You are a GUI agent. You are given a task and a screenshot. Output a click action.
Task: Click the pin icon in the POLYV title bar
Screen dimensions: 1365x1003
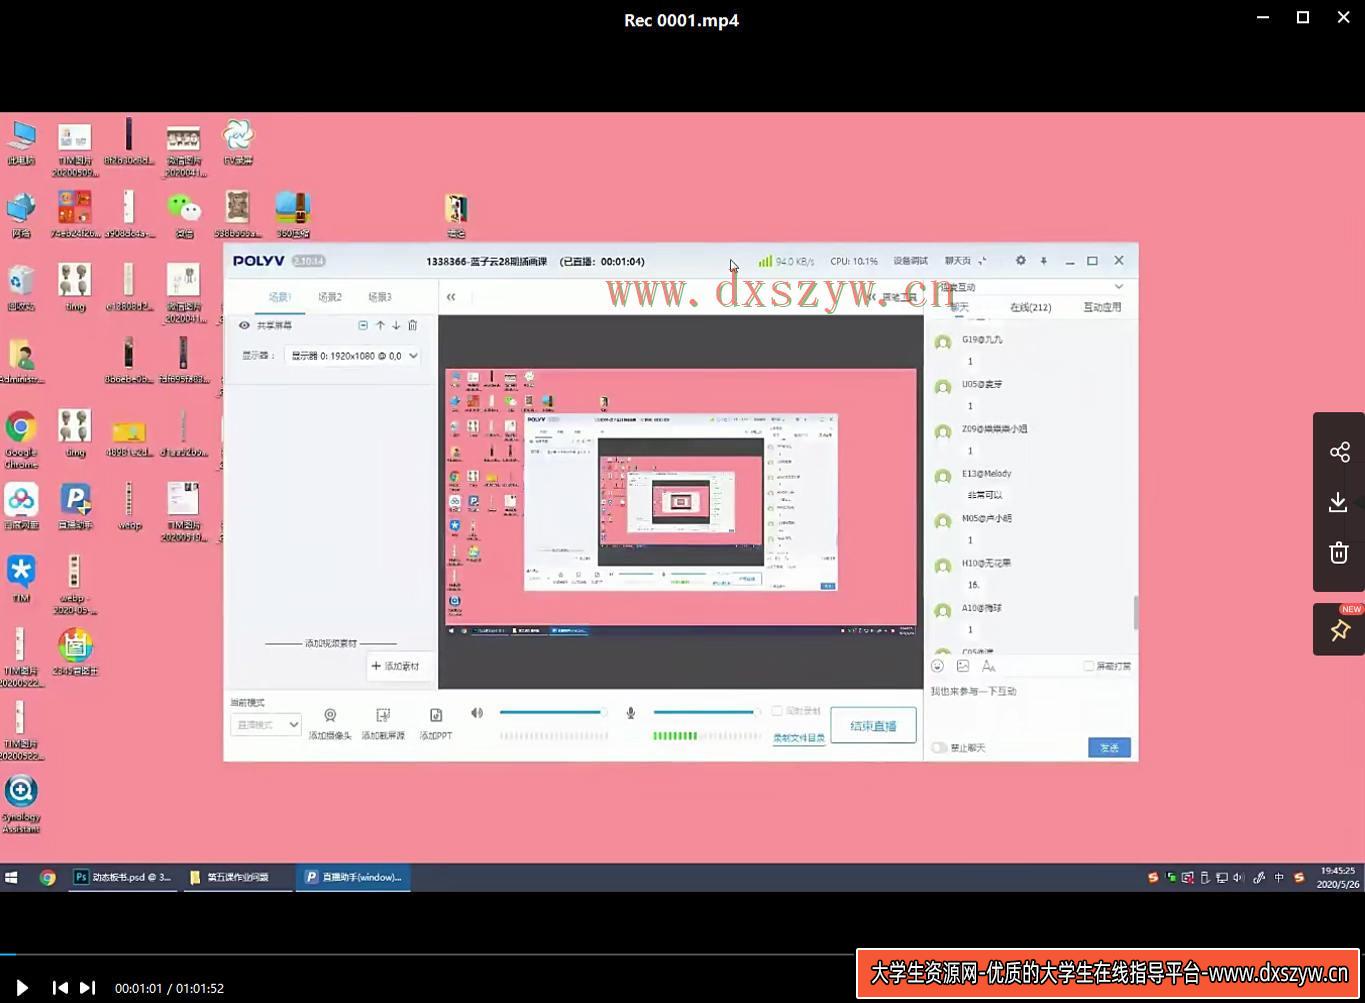click(x=1044, y=261)
